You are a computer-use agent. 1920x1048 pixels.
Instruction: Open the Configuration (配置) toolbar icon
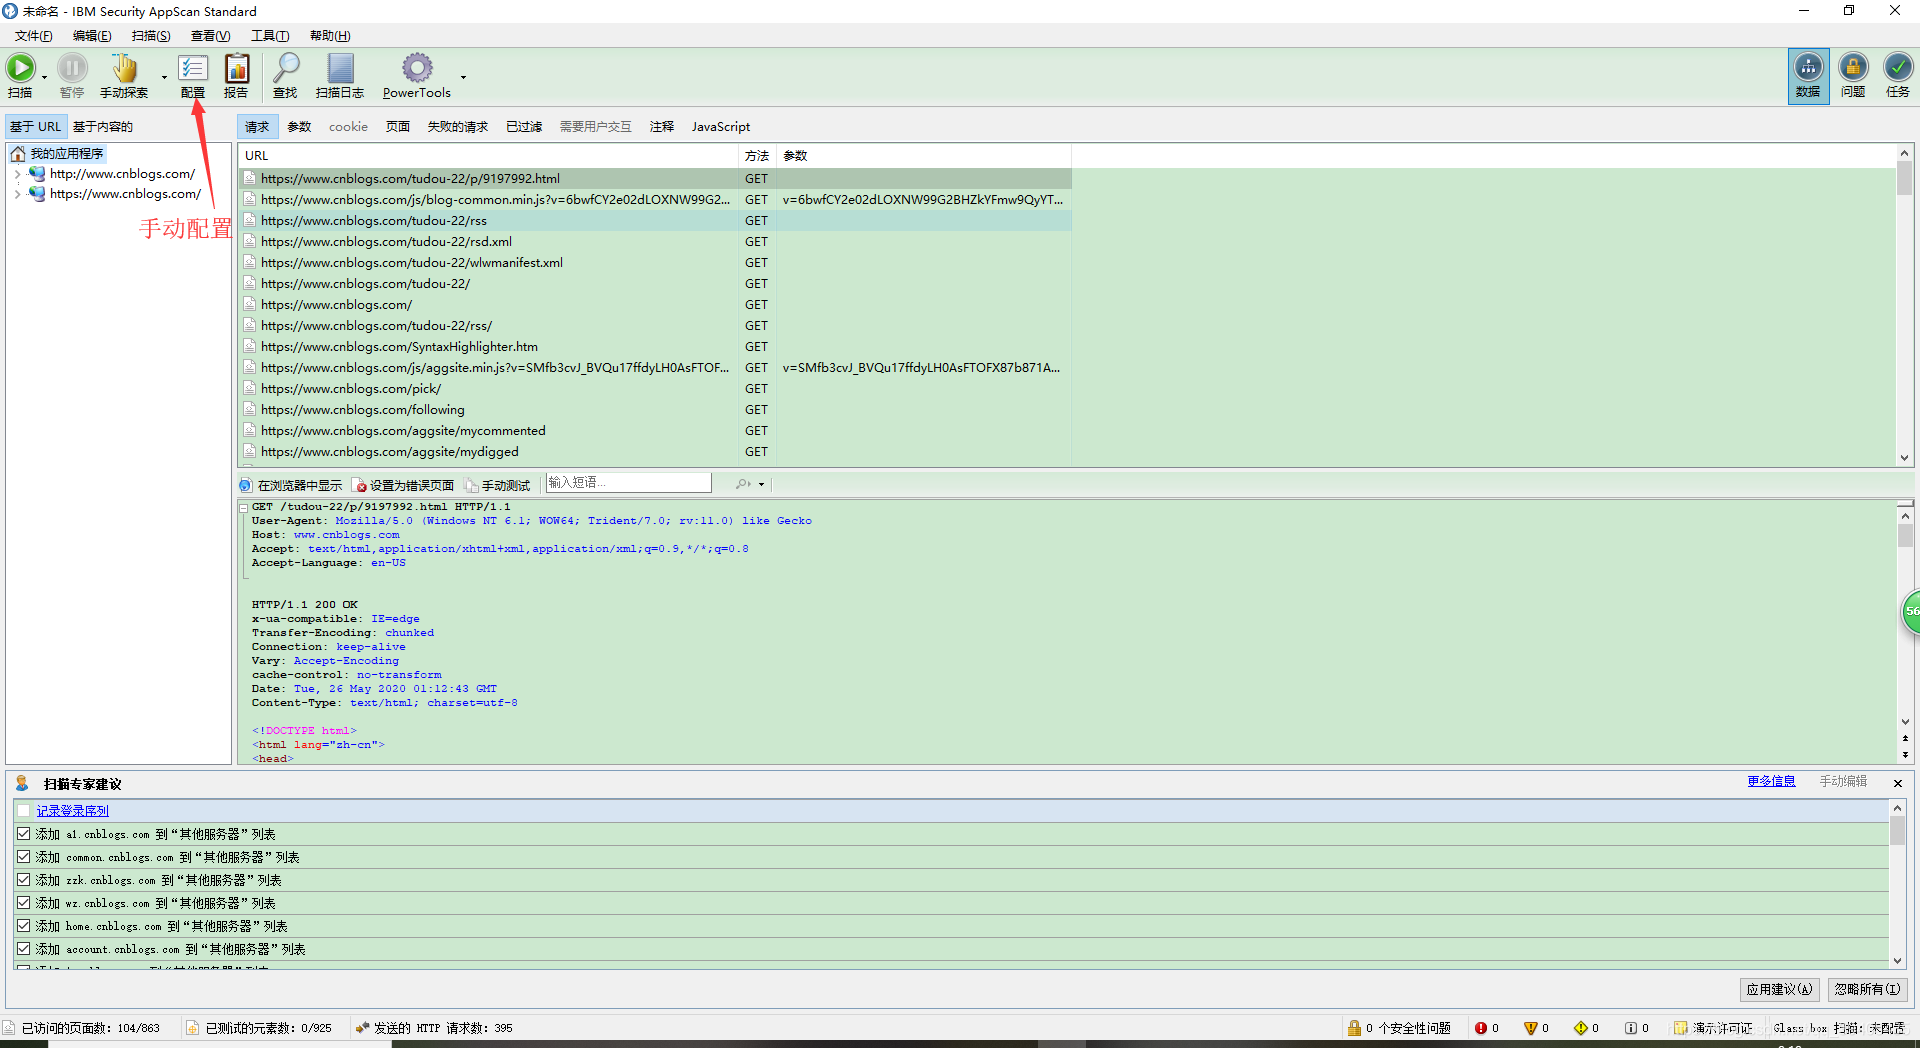pyautogui.click(x=193, y=68)
